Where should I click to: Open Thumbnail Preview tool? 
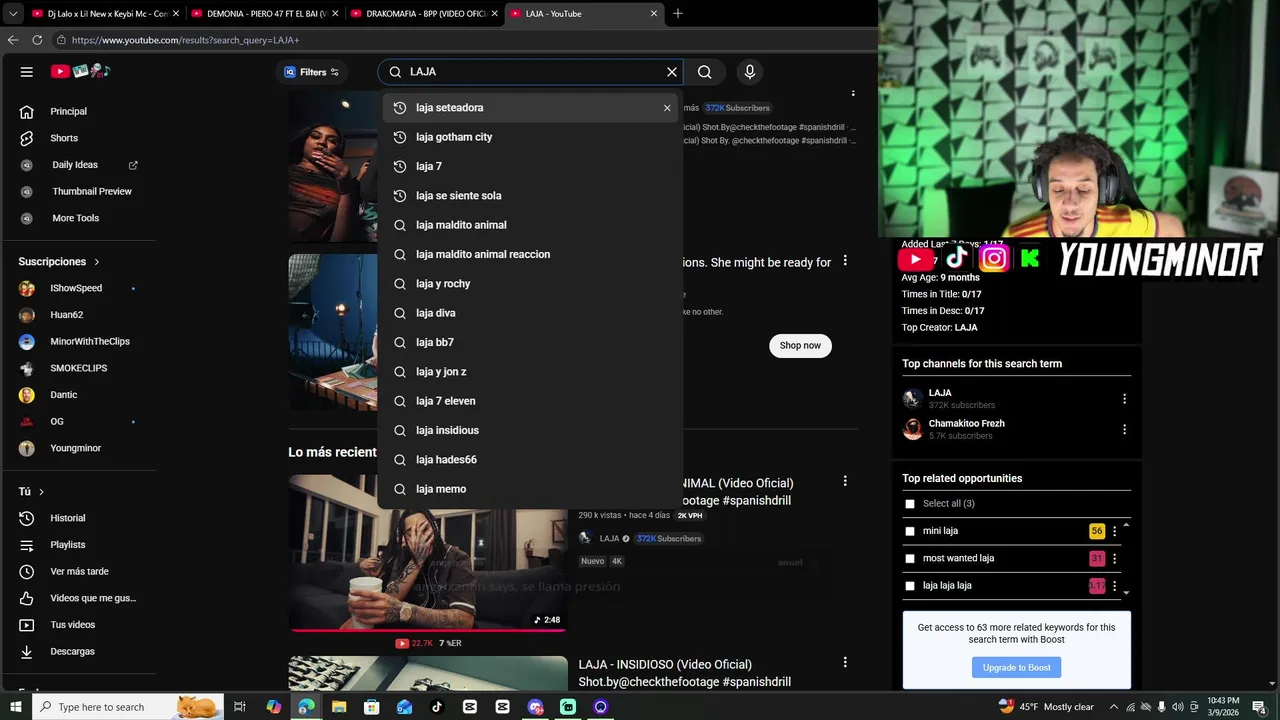click(92, 191)
